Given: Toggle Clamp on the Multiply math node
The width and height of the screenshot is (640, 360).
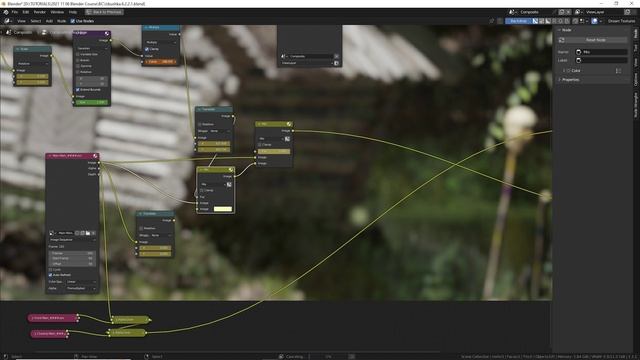Looking at the screenshot, I should [147, 49].
